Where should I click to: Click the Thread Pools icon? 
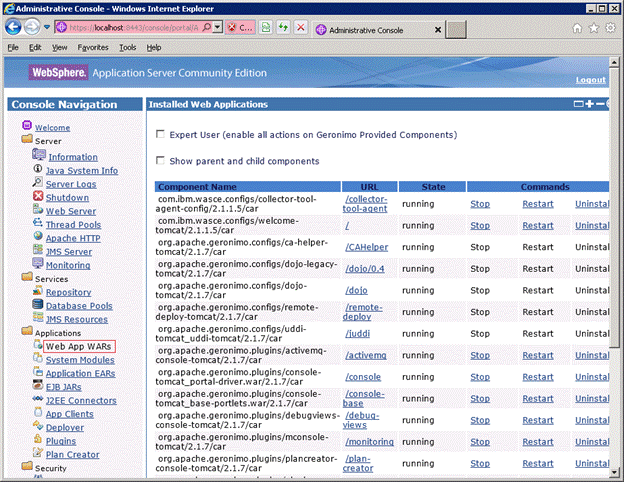pyautogui.click(x=38, y=222)
